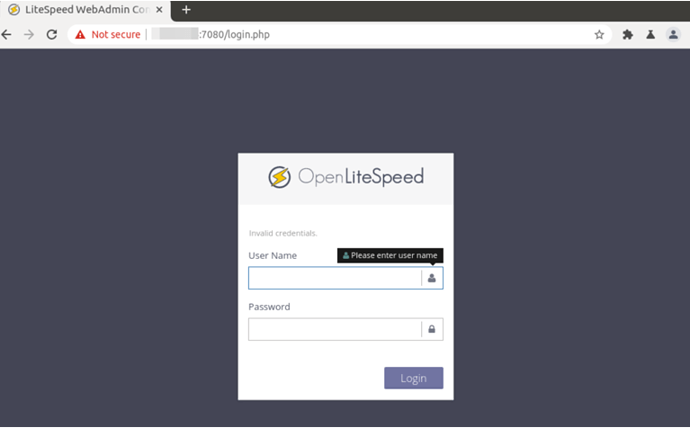Click the OpenLiteSpeed logo
Screen dimensions: 690x428
[x=346, y=177]
